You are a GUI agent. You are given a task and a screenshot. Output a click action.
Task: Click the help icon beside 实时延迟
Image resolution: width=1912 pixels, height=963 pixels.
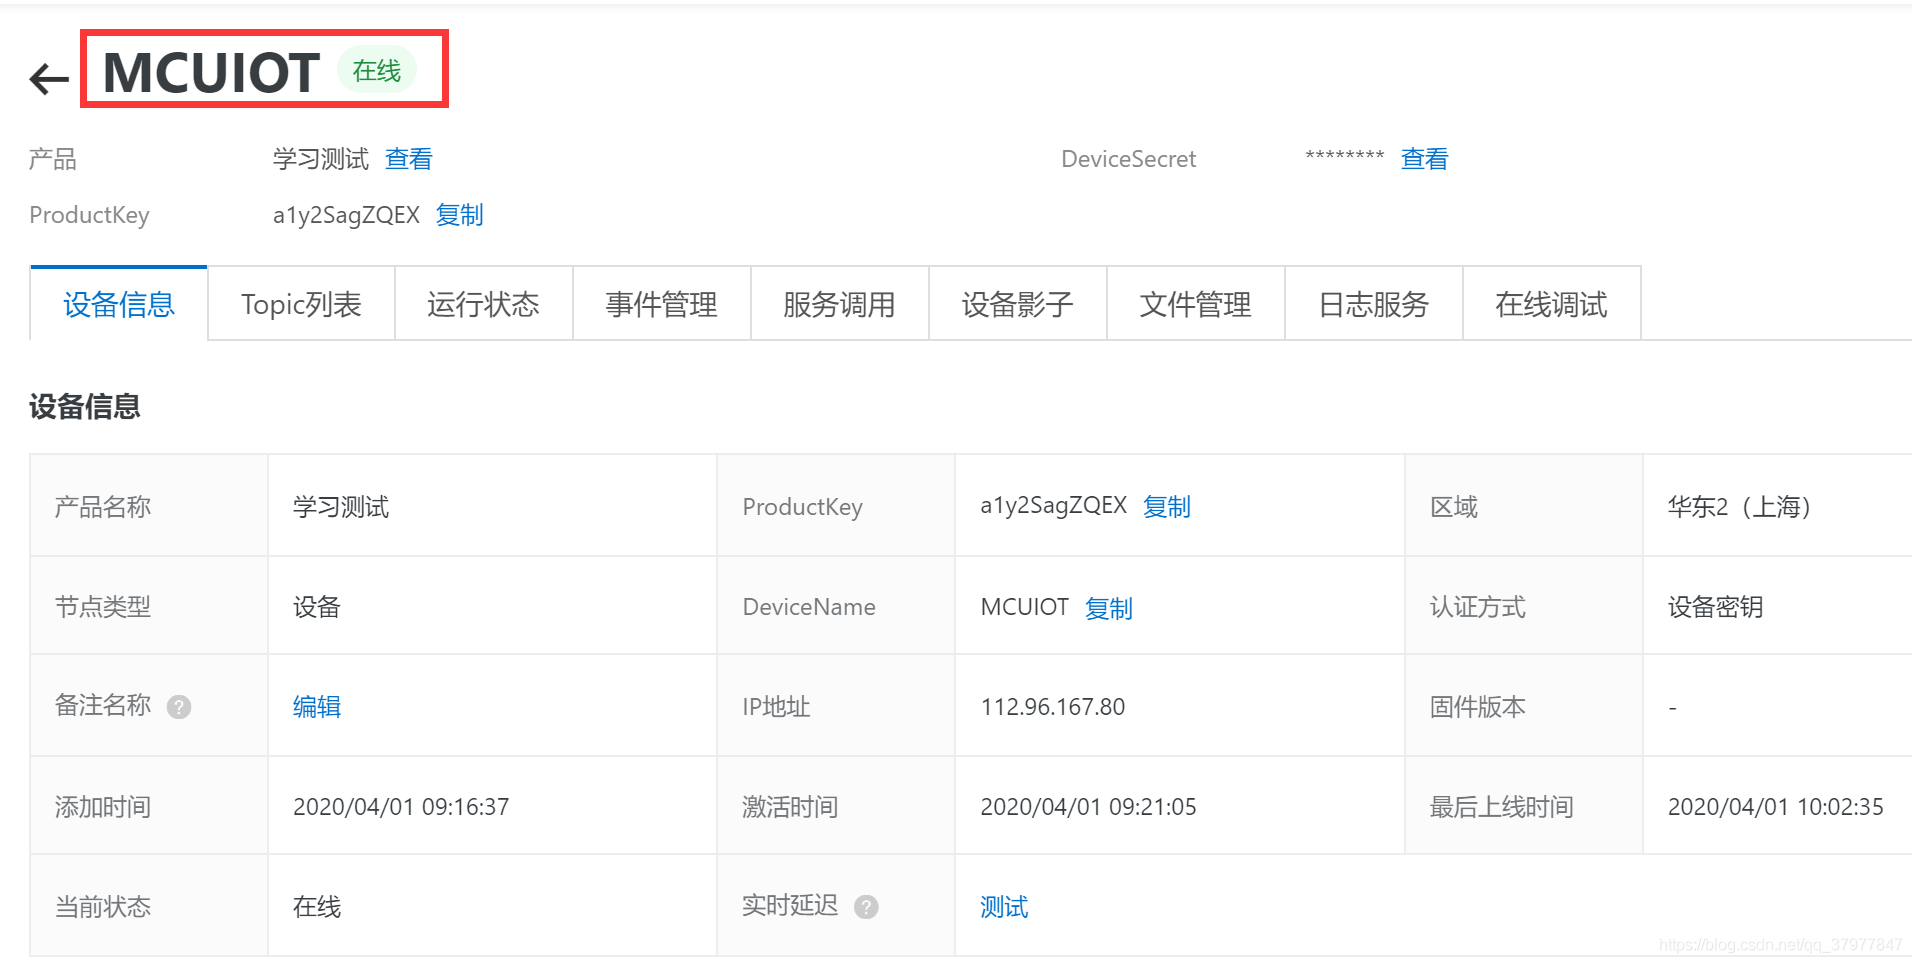[x=866, y=907]
